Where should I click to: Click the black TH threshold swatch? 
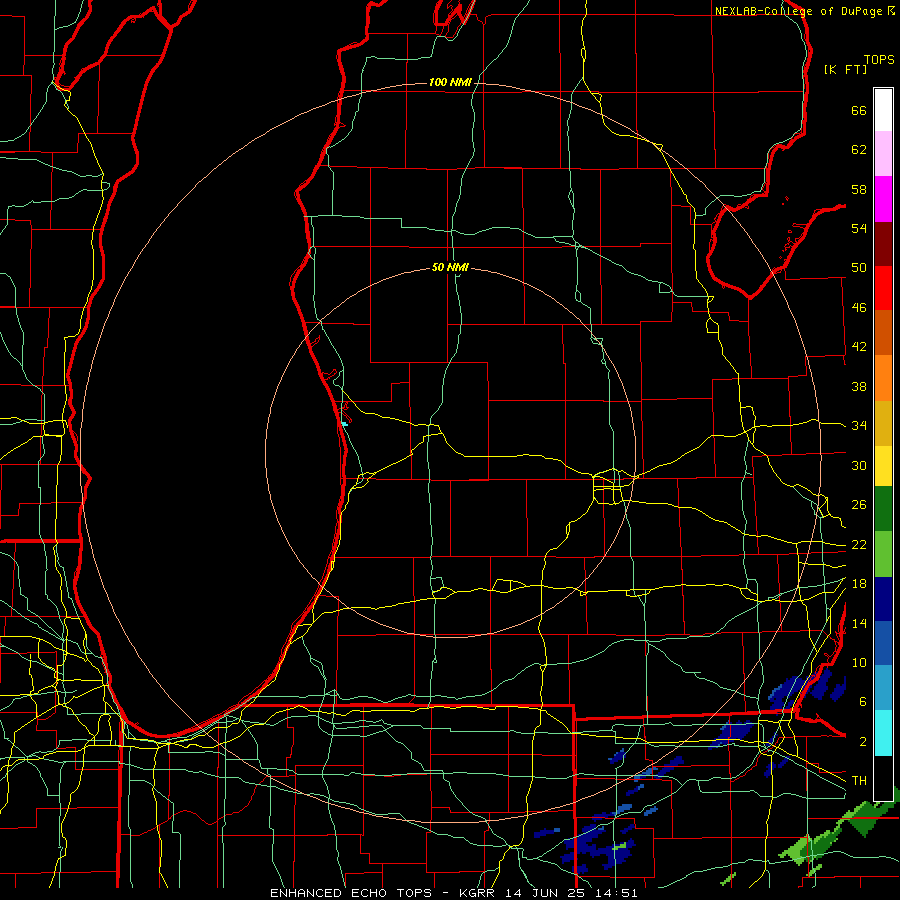pyautogui.click(x=883, y=778)
